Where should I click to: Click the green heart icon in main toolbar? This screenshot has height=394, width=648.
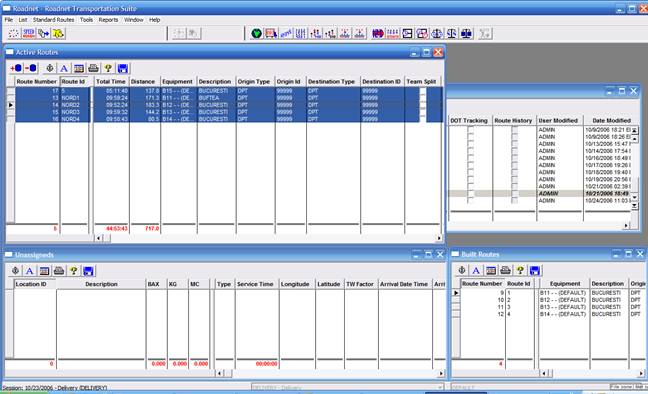click(256, 33)
